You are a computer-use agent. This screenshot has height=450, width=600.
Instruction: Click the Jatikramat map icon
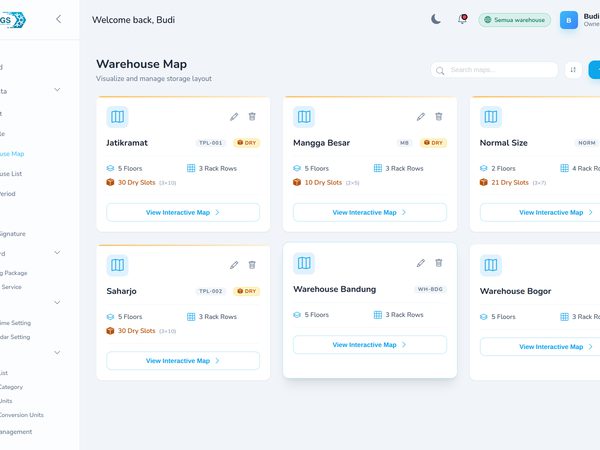(117, 117)
